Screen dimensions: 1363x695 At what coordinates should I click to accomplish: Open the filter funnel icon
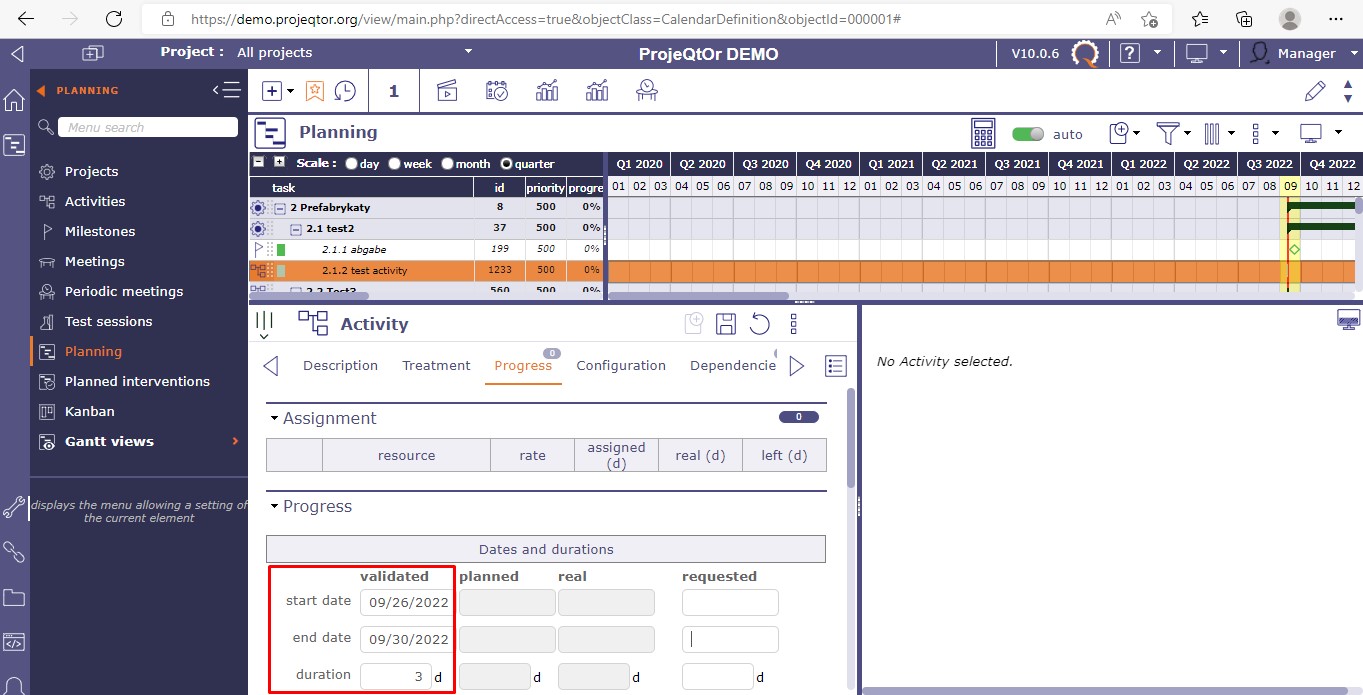[x=1166, y=133]
